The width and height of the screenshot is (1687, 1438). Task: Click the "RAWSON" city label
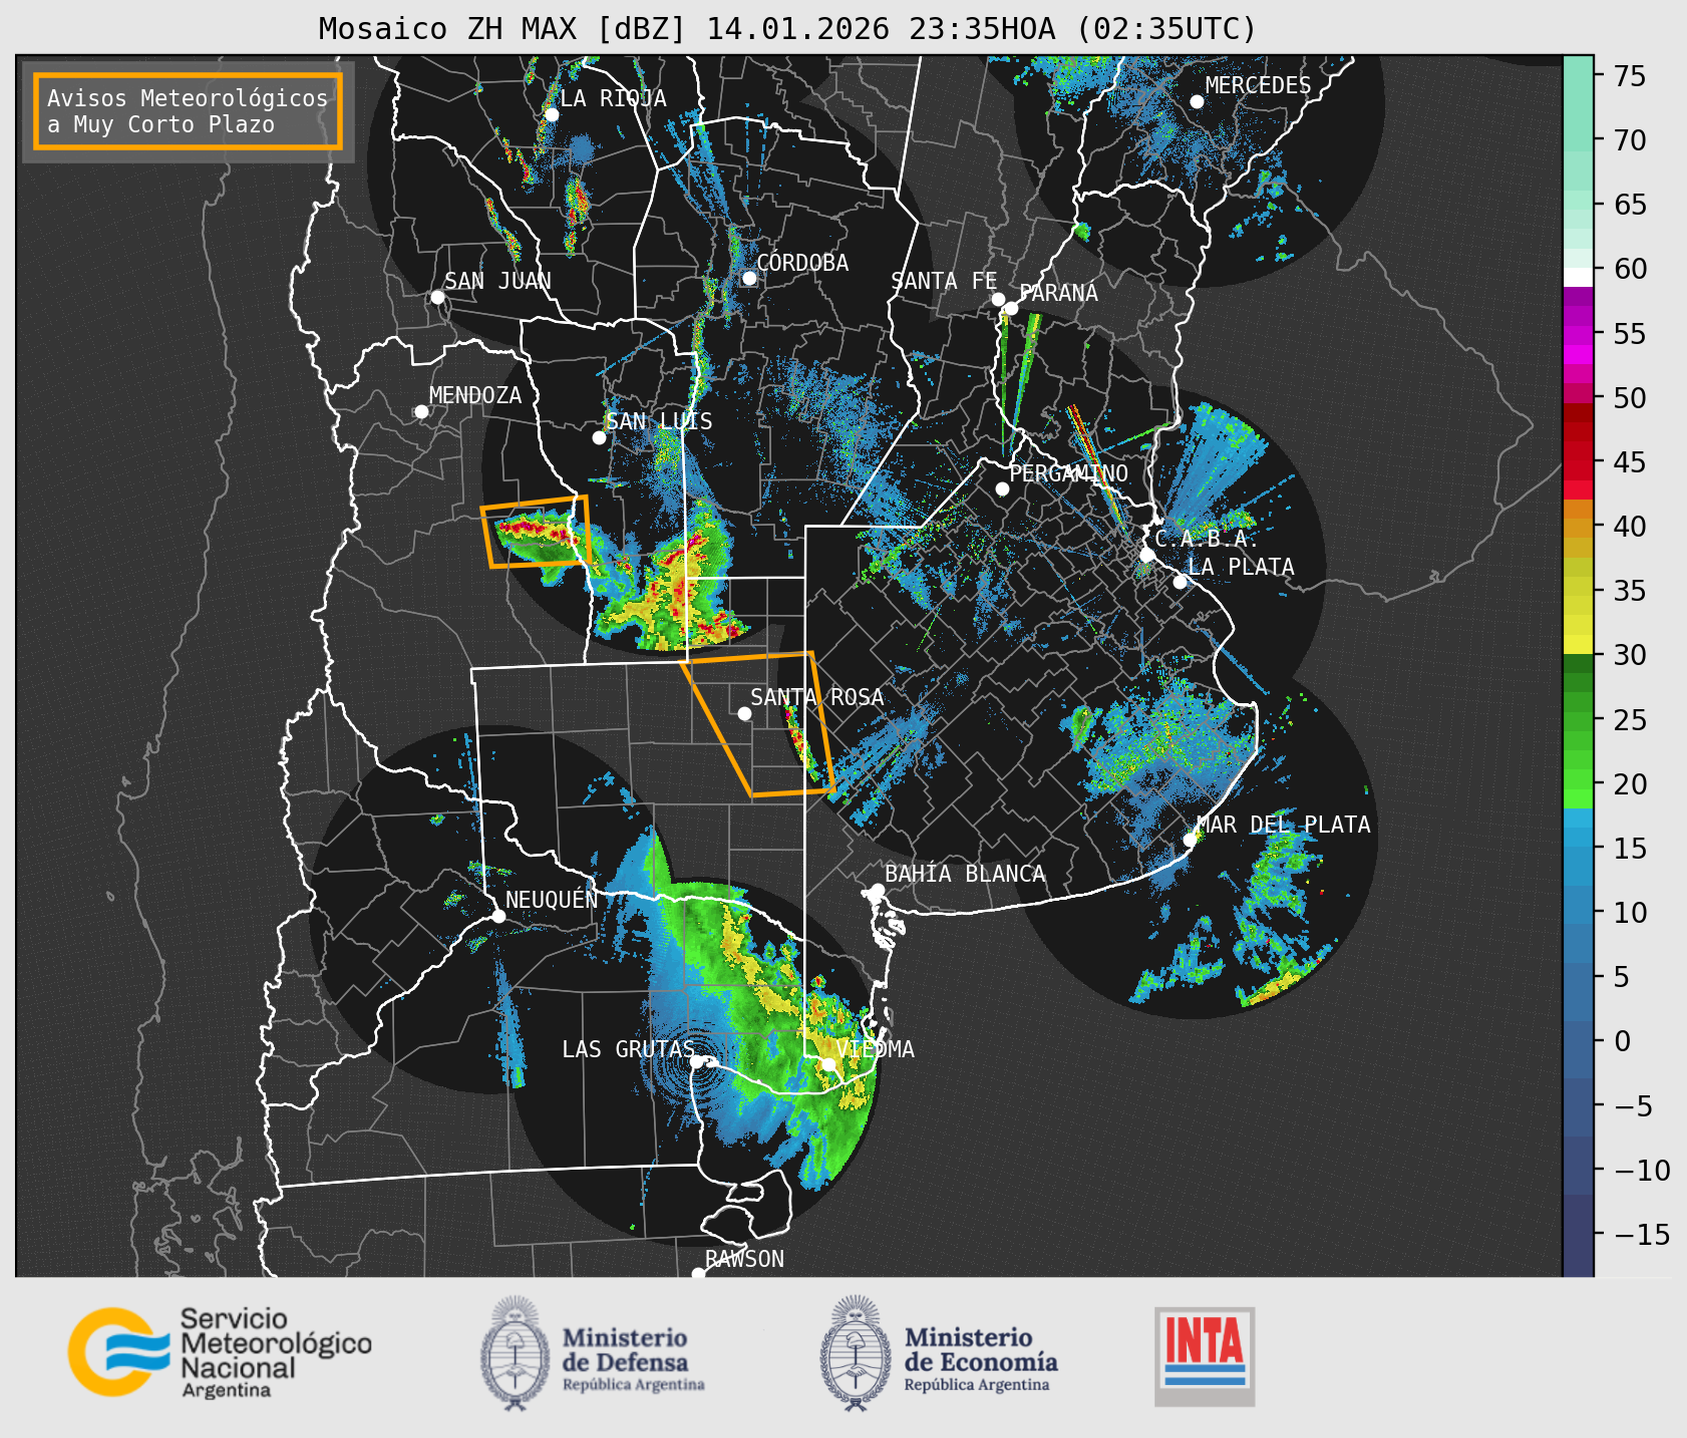pyautogui.click(x=745, y=1259)
